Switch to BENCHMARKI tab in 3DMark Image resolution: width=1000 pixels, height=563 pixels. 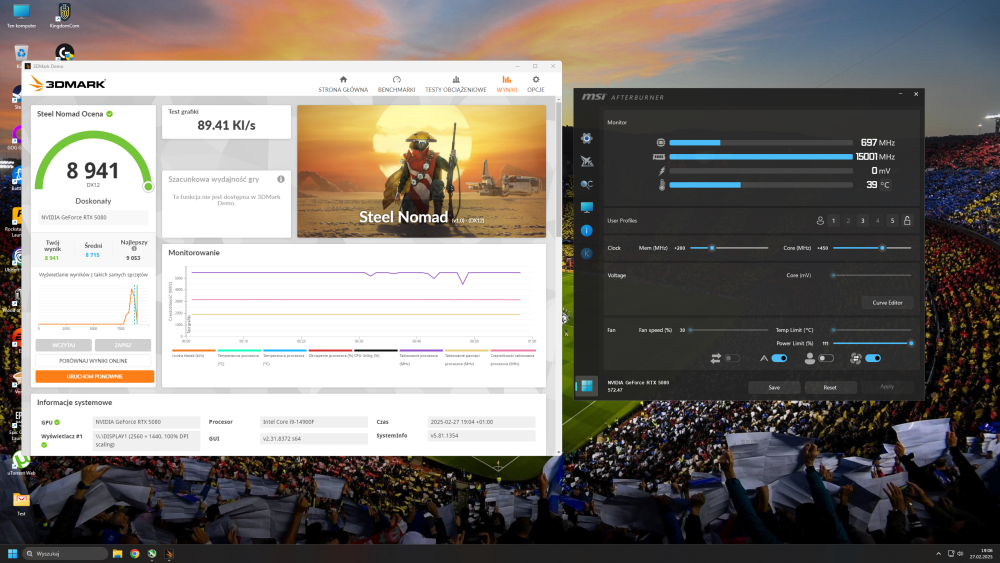click(x=396, y=84)
